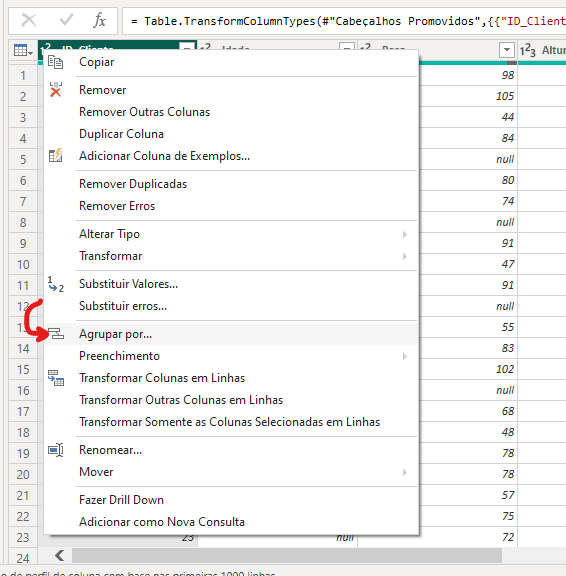Click the Agrupar por icon
The height and width of the screenshot is (576, 566).
tap(56, 334)
